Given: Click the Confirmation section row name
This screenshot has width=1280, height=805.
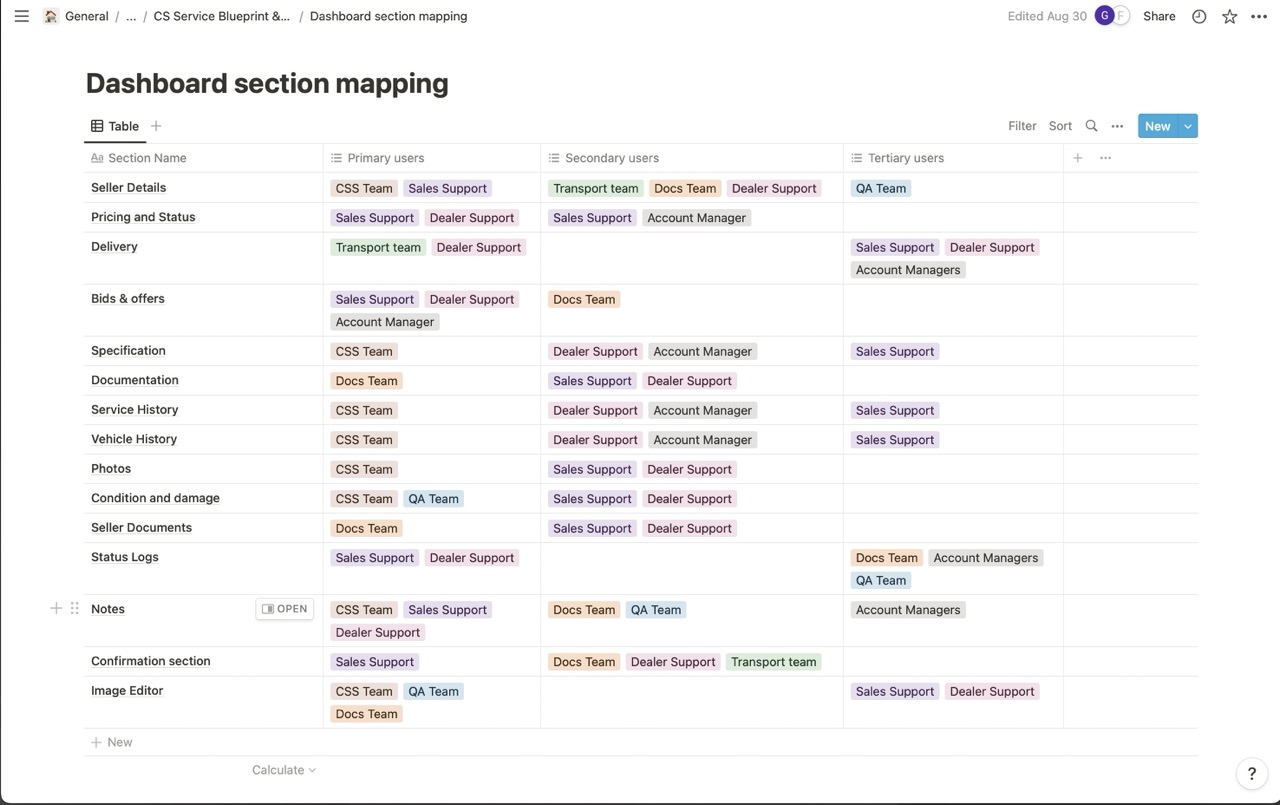Looking at the screenshot, I should click(x=151, y=661).
